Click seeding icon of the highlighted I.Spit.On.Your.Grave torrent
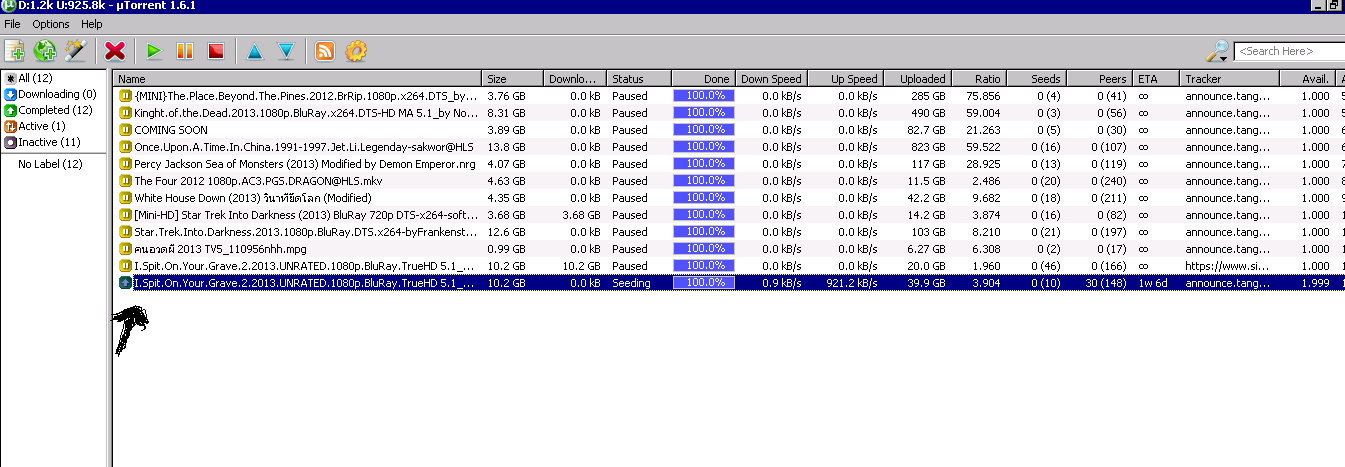1345x467 pixels. [125, 283]
